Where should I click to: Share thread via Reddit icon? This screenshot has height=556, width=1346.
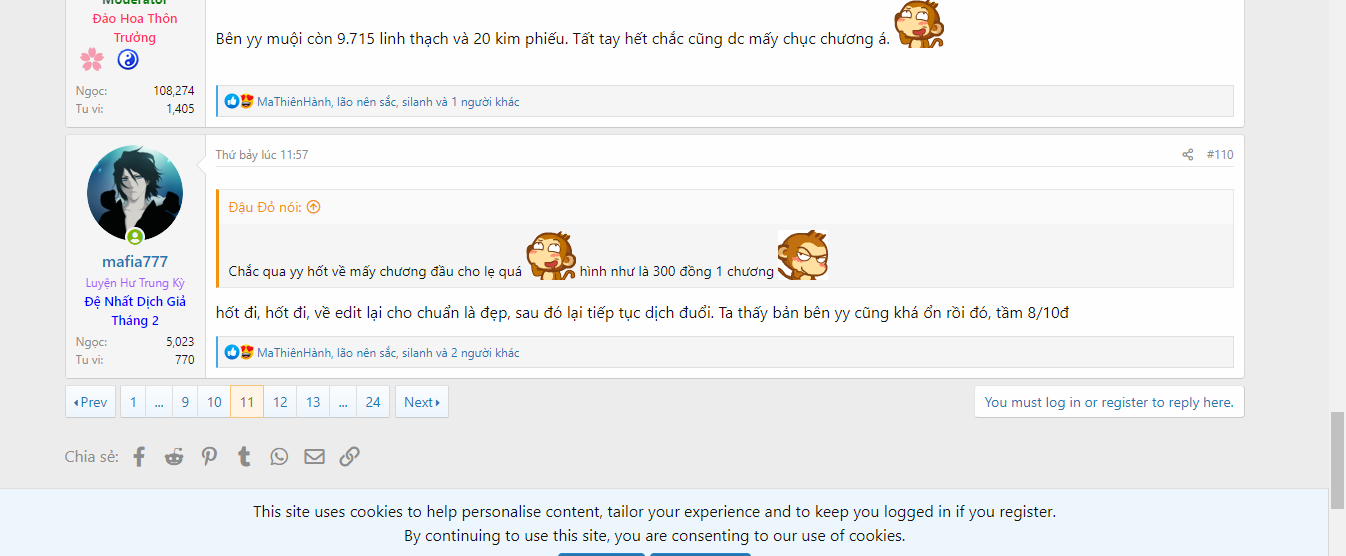pos(174,457)
